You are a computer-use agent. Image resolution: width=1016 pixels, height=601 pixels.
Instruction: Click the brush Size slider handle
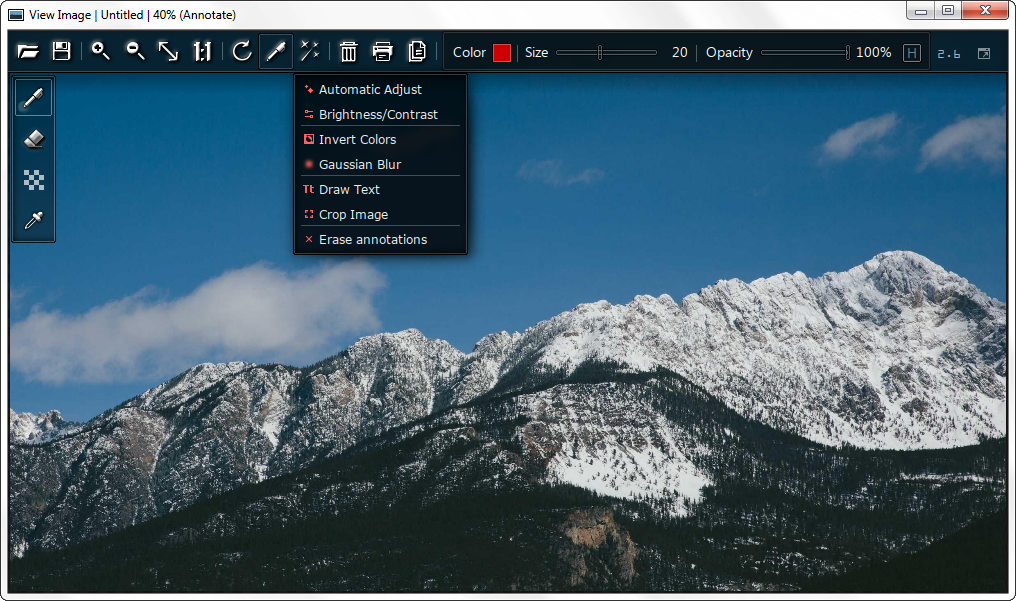(x=600, y=53)
